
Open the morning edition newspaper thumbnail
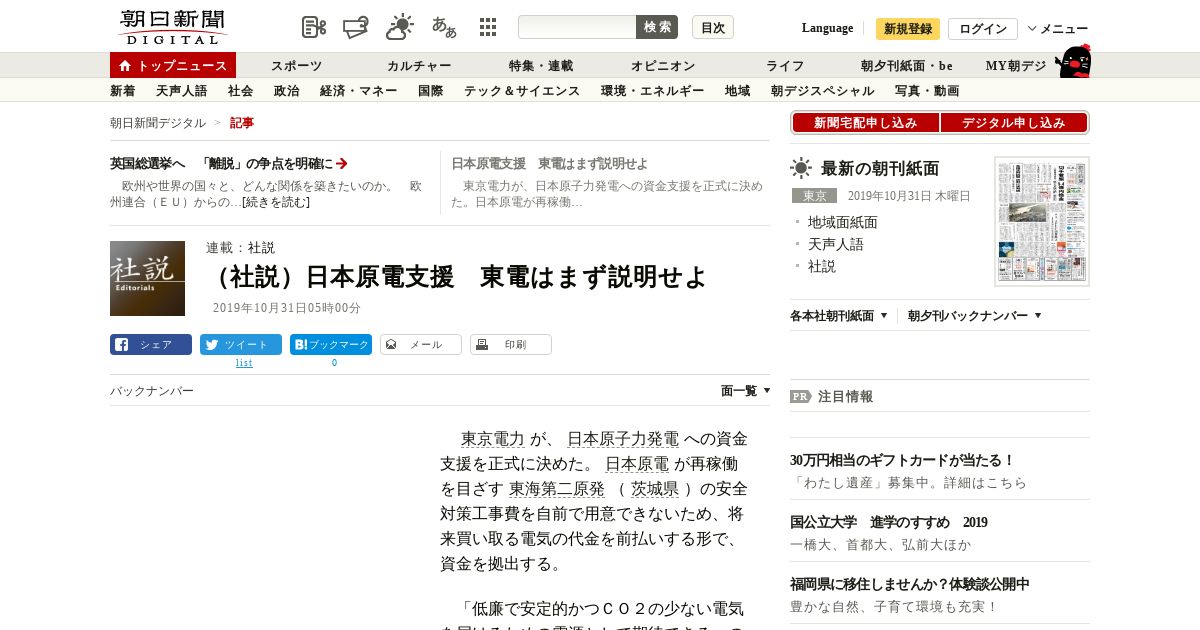[1042, 221]
